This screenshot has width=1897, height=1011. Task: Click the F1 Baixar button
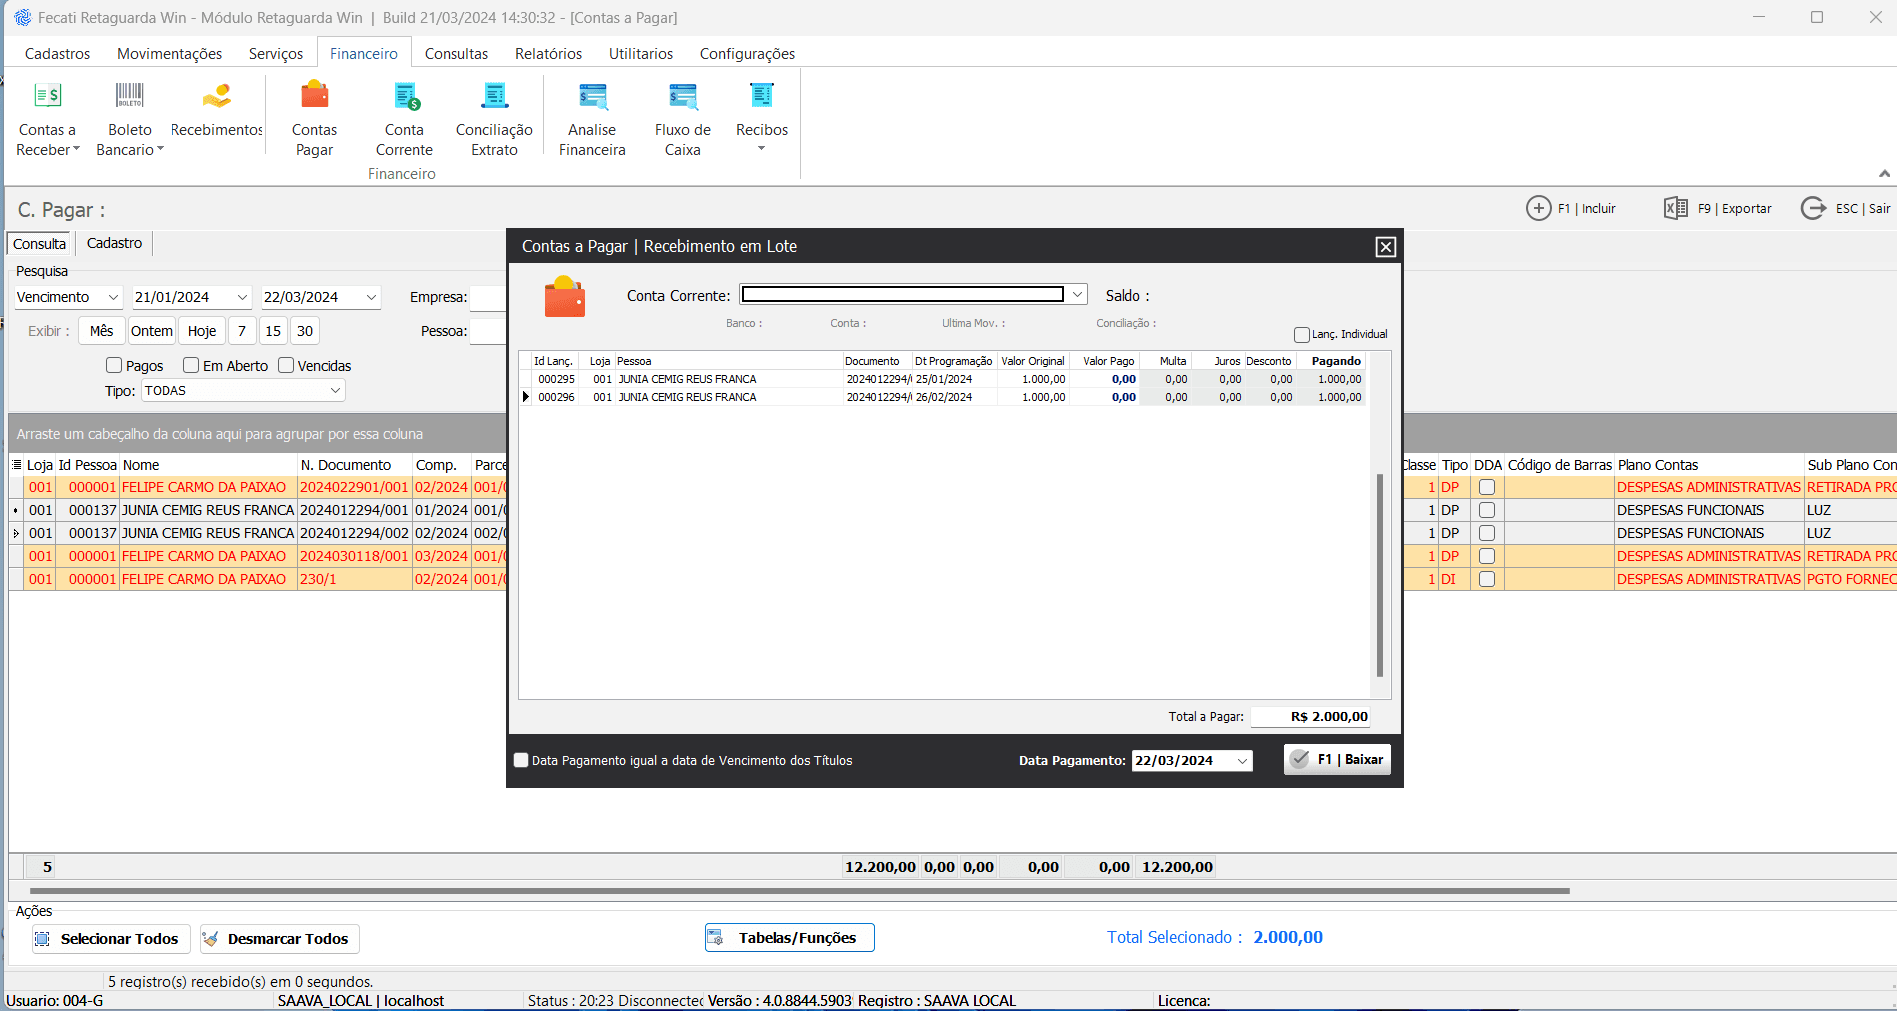[x=1337, y=760]
